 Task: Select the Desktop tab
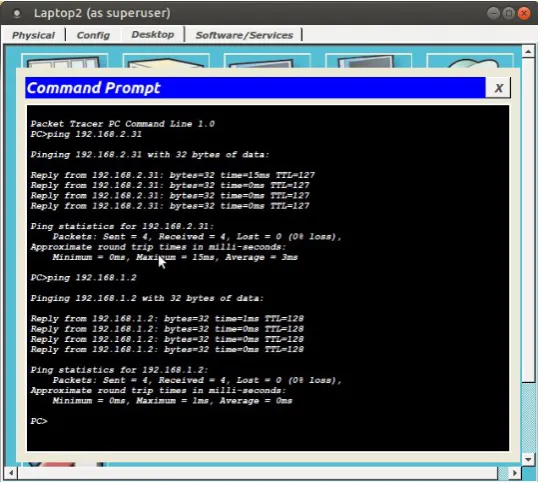[x=153, y=35]
